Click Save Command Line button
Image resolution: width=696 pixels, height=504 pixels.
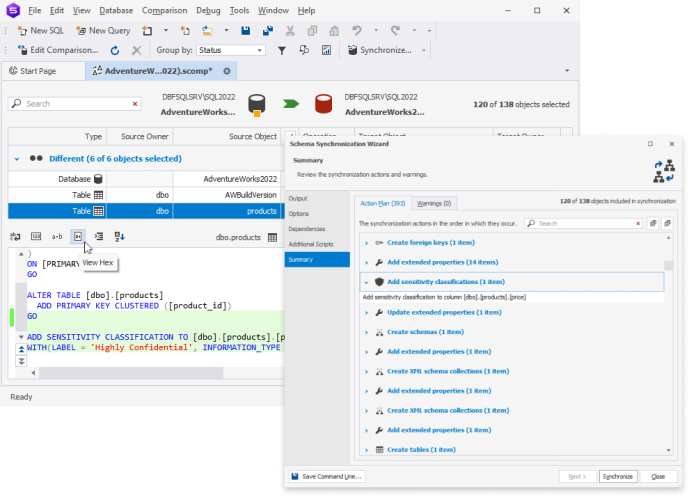pos(327,476)
